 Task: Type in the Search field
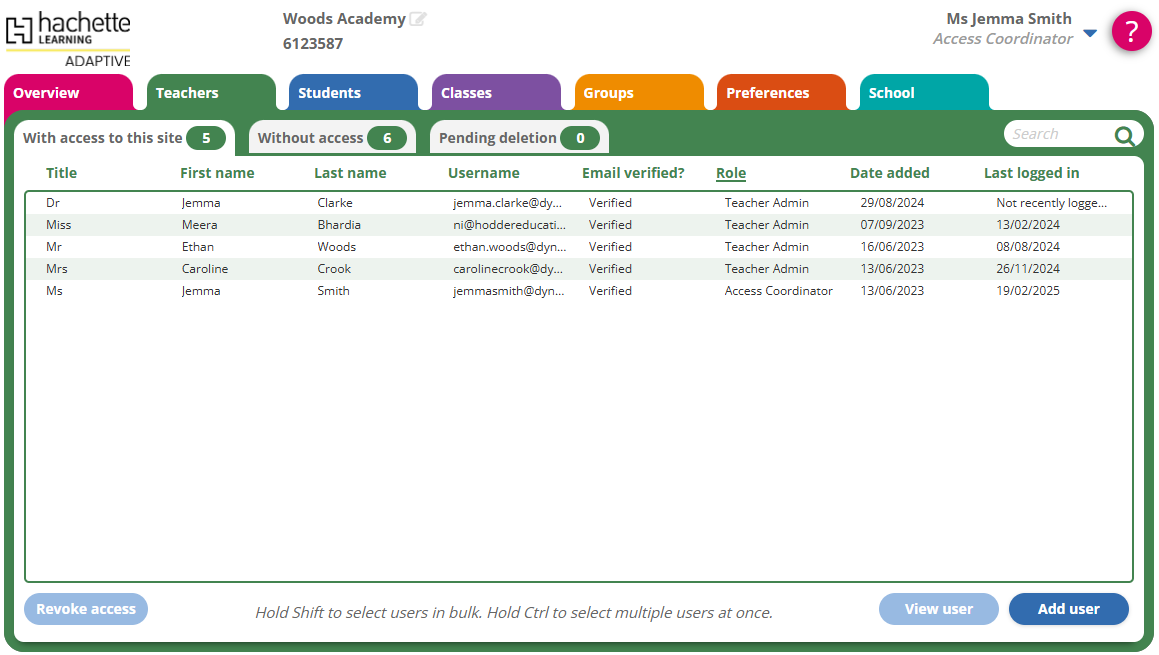pyautogui.click(x=1058, y=135)
